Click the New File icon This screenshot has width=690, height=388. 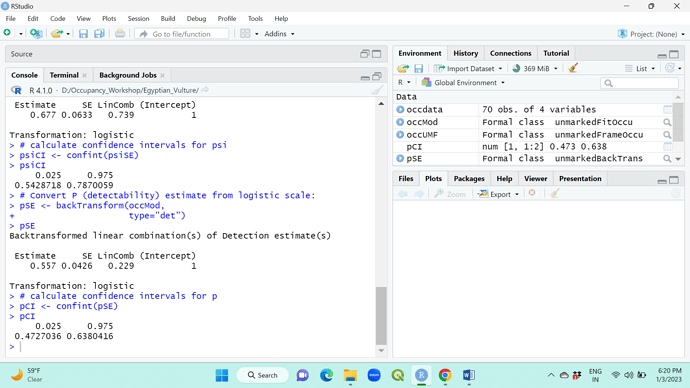coord(7,33)
